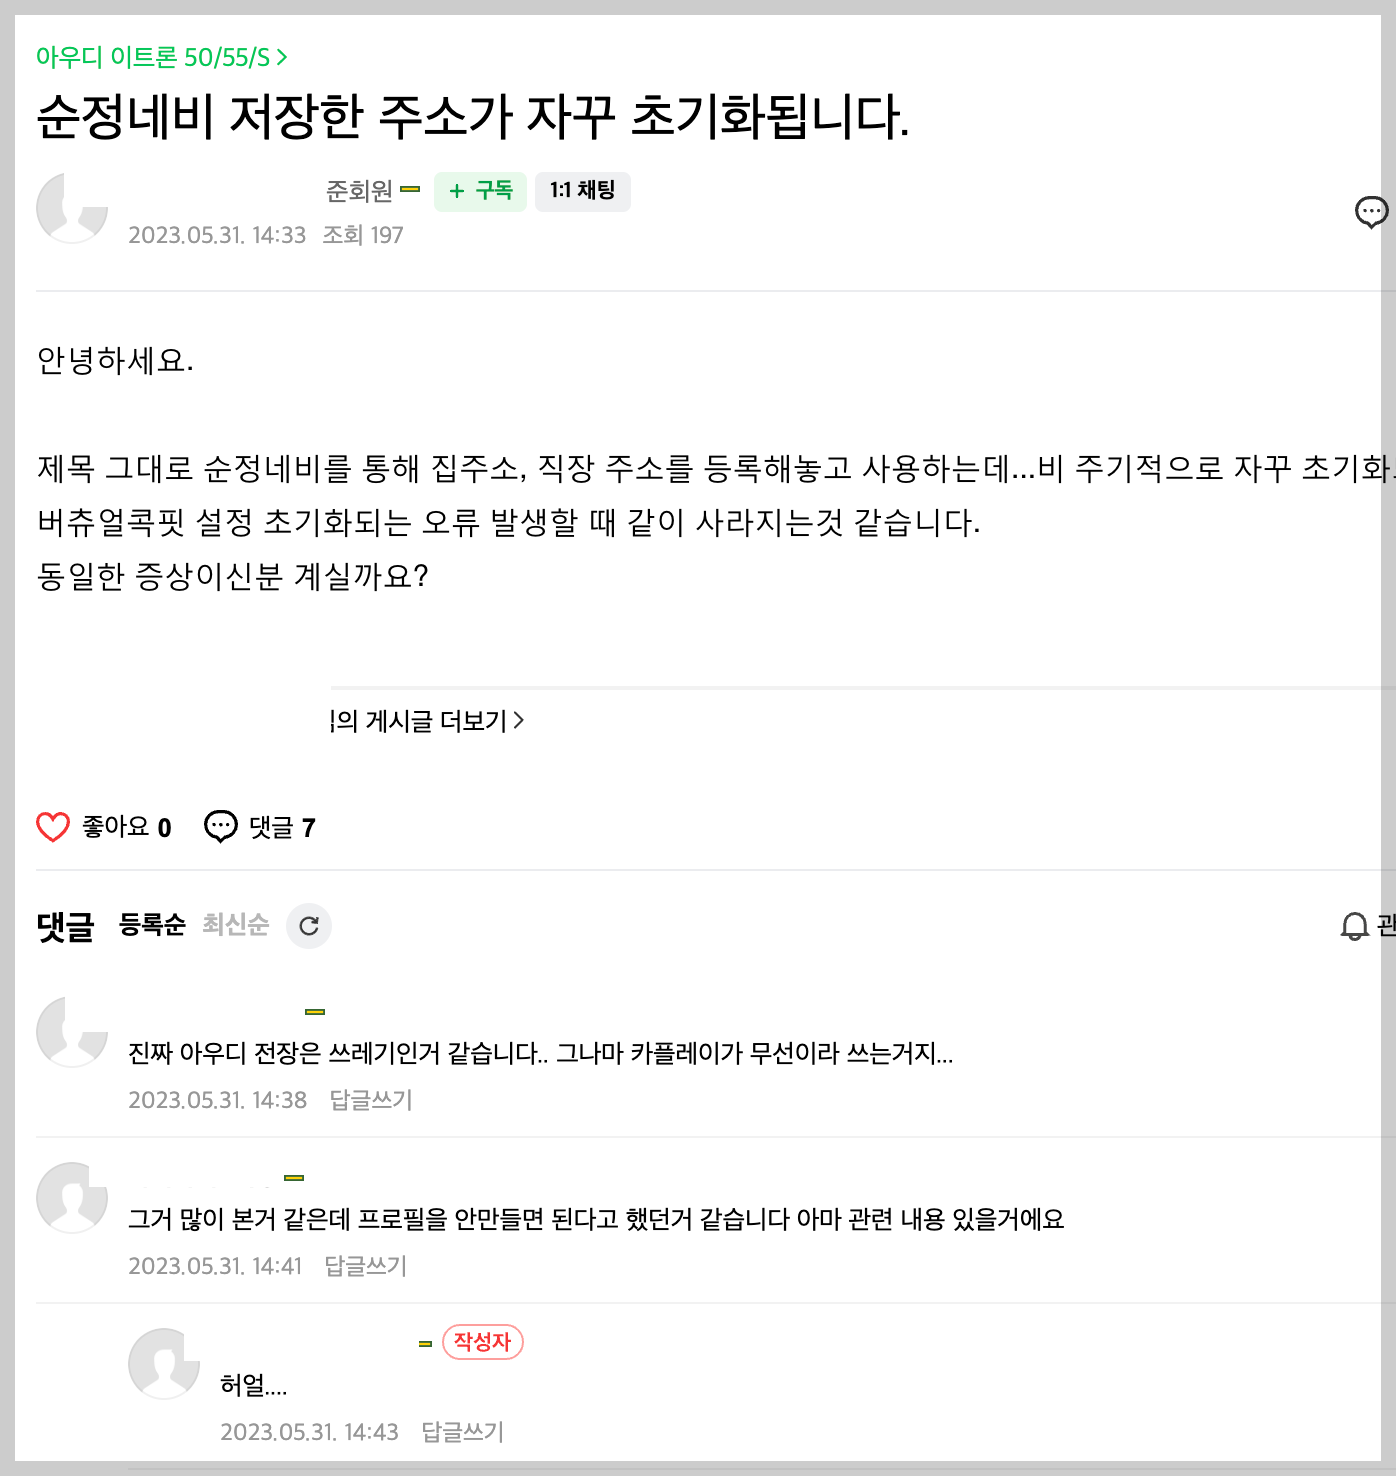Click the refresh comments circular arrow icon
The image size is (1396, 1476).
tap(309, 926)
